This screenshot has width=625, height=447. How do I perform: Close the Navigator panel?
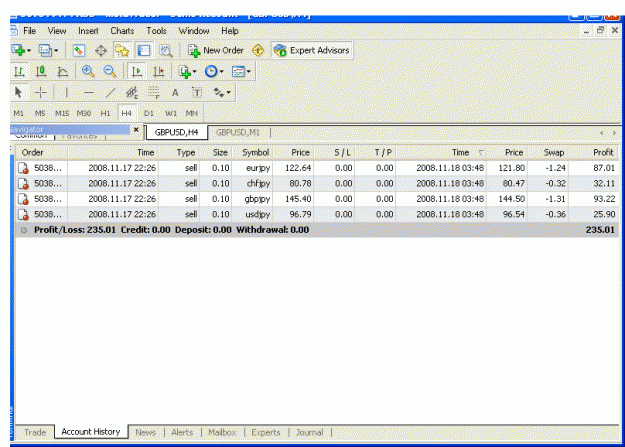click(136, 130)
